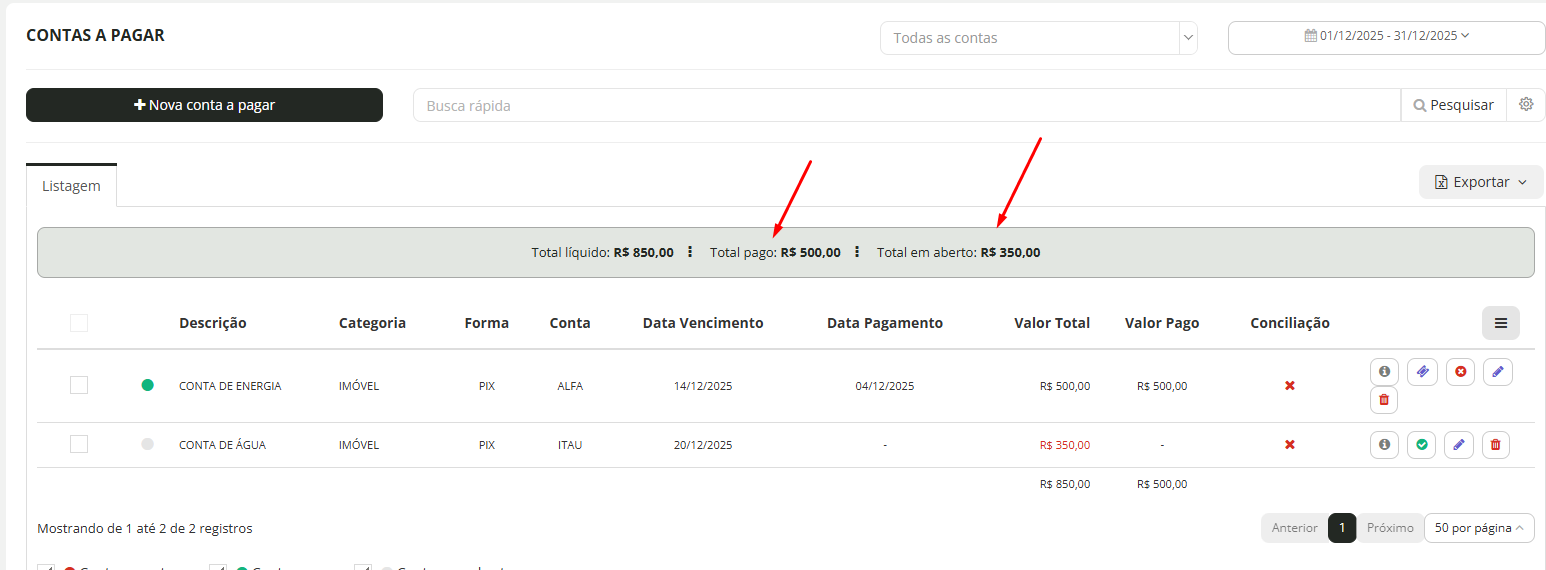The height and width of the screenshot is (570, 1546).
Task: Click due date 20/12/2025
Action: 703,445
